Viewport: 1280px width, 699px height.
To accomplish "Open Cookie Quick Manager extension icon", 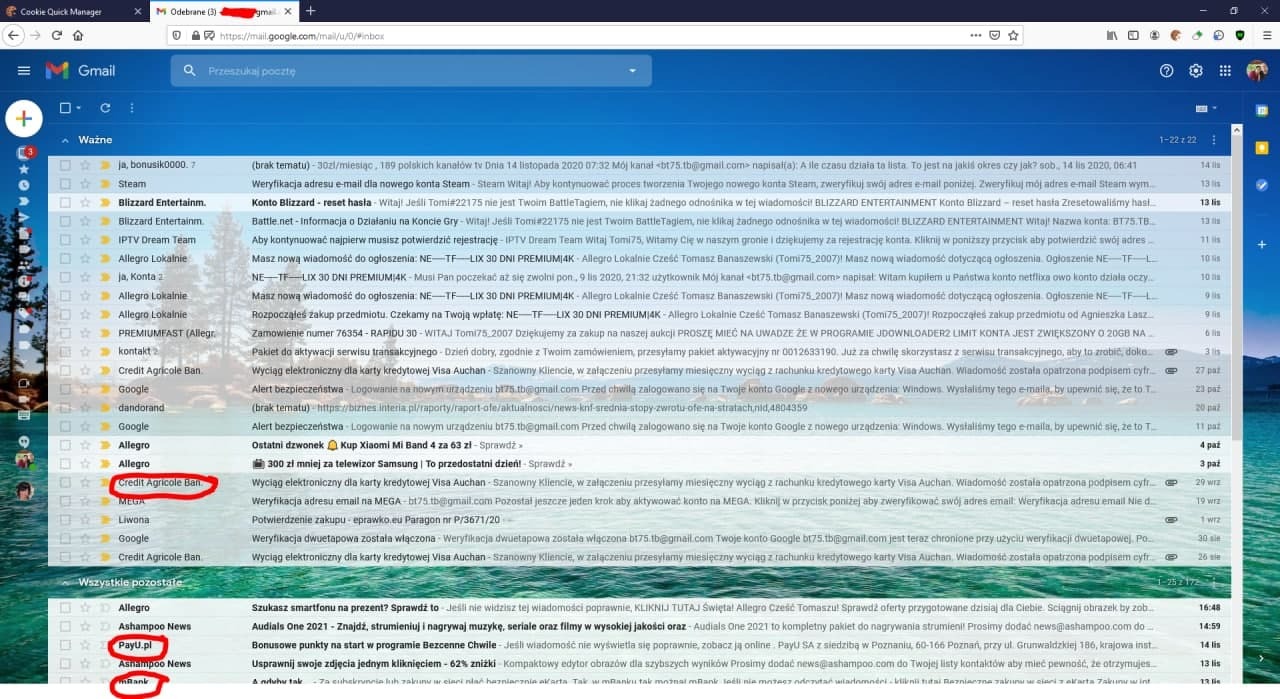I will [1176, 35].
